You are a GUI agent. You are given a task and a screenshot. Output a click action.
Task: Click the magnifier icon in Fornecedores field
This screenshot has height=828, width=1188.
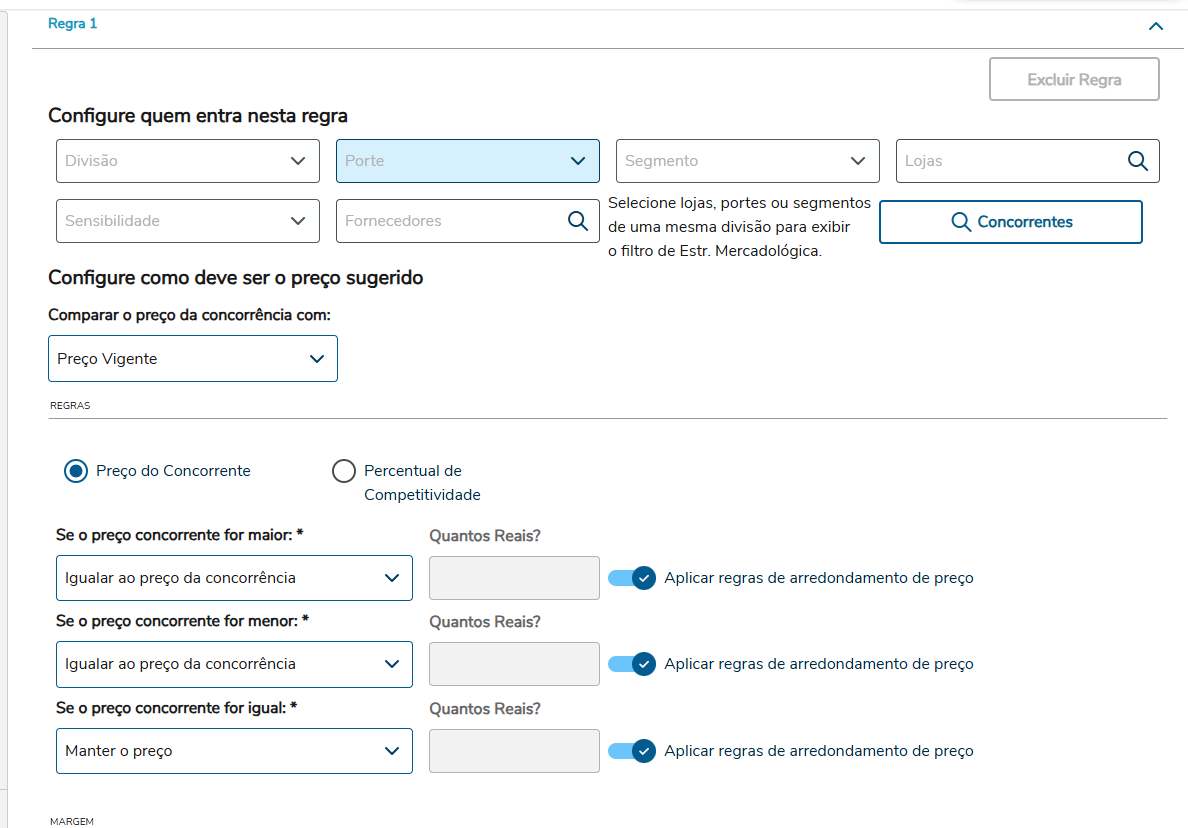(577, 221)
